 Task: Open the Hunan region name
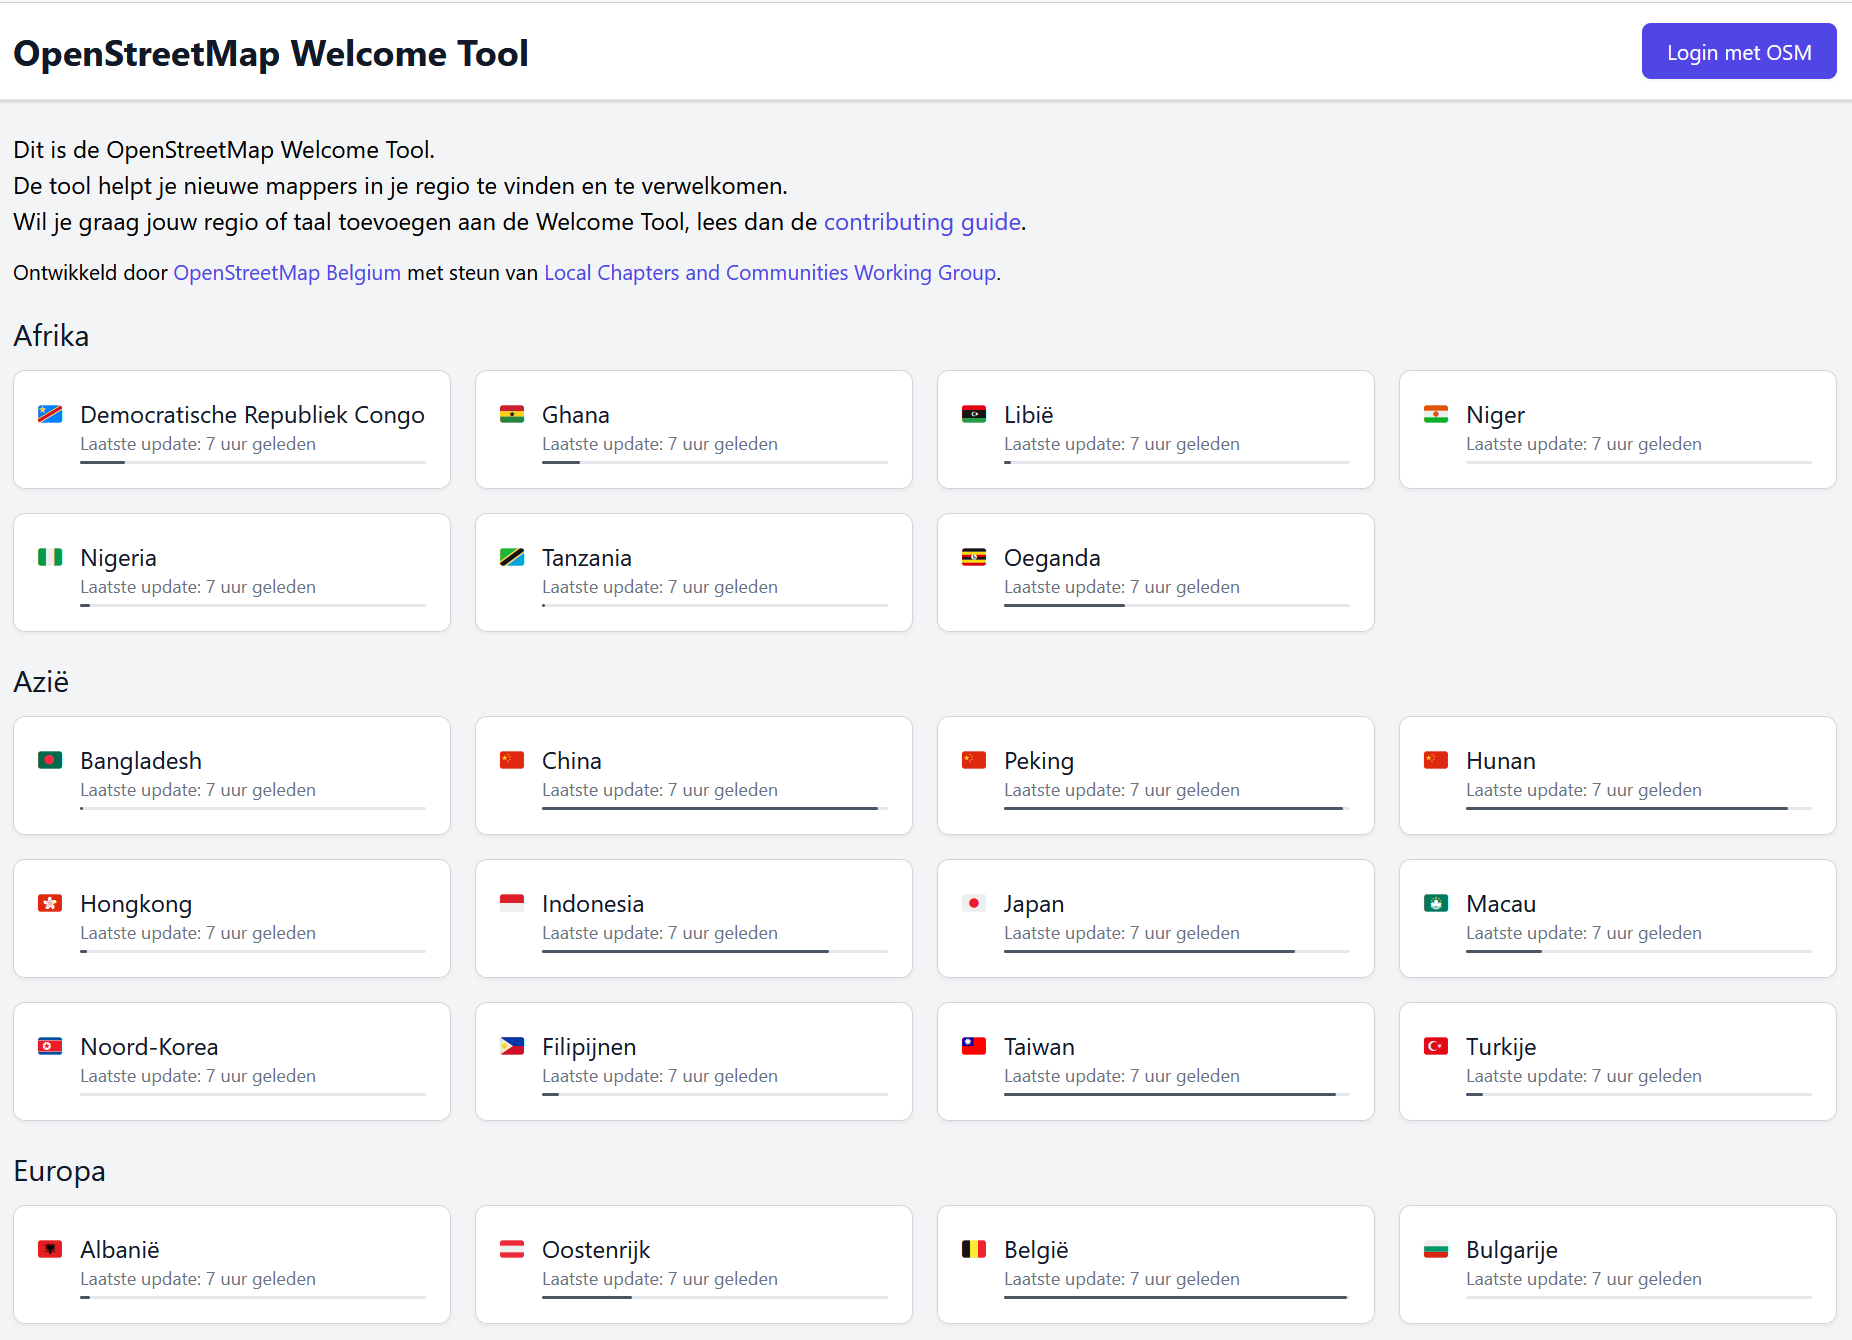point(1501,760)
